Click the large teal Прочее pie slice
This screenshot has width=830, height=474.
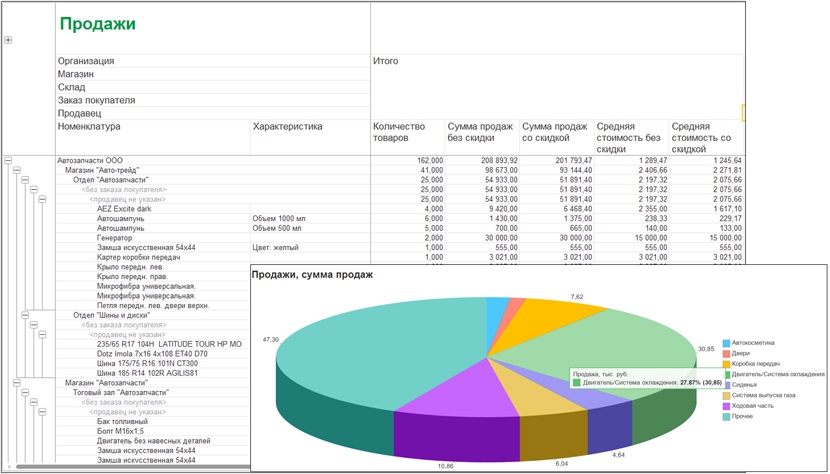371,355
